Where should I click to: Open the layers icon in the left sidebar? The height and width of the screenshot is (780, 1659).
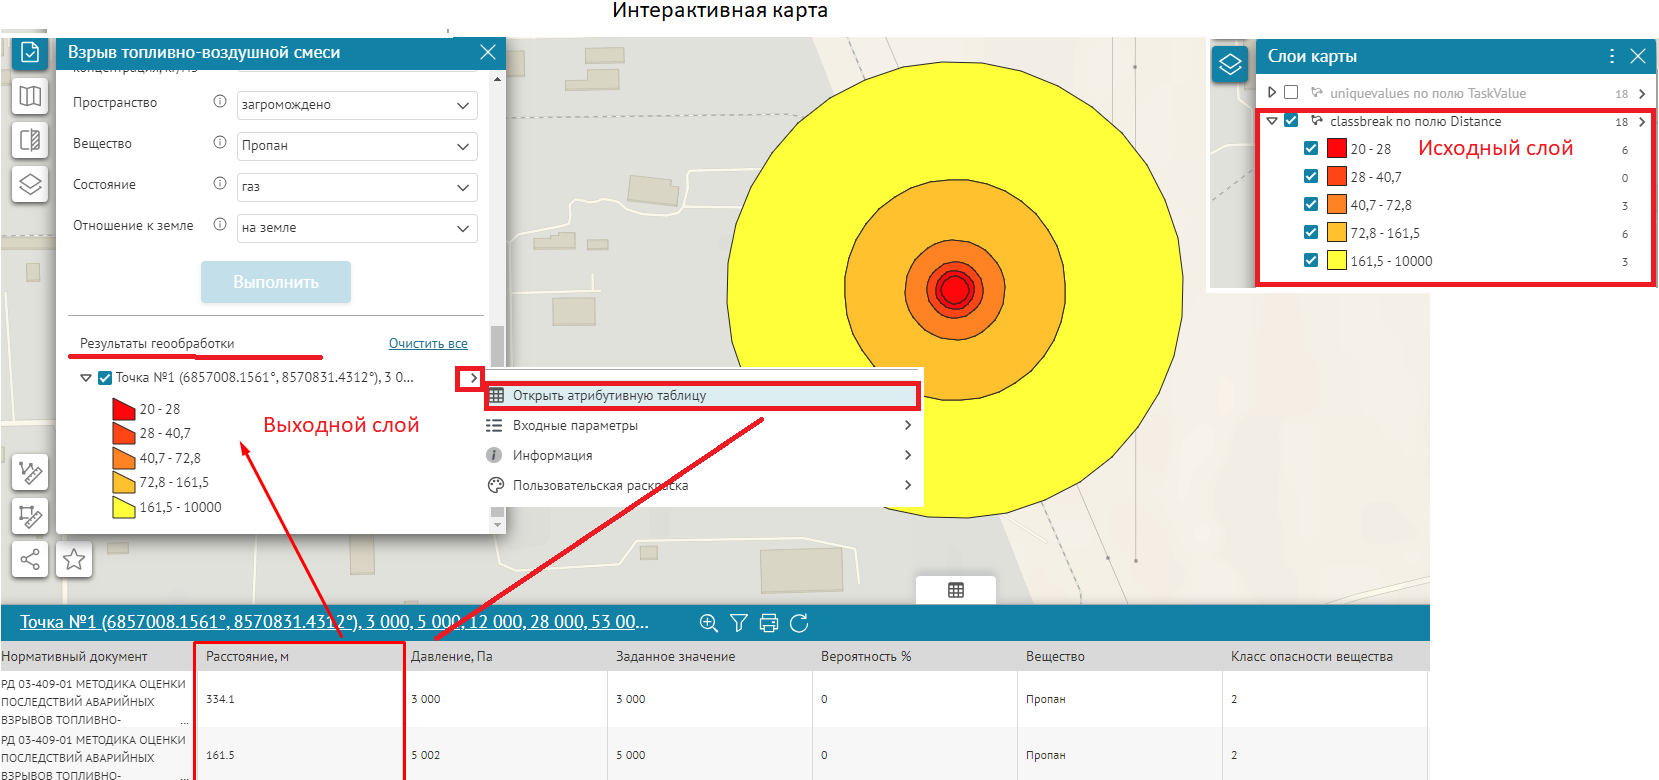(30, 184)
